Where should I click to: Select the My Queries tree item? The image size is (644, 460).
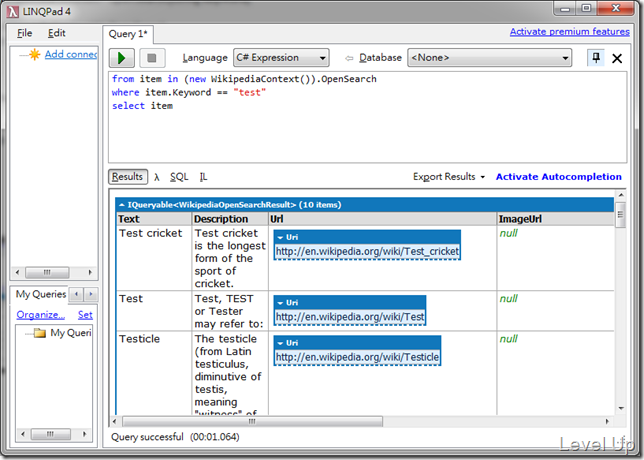coord(71,333)
